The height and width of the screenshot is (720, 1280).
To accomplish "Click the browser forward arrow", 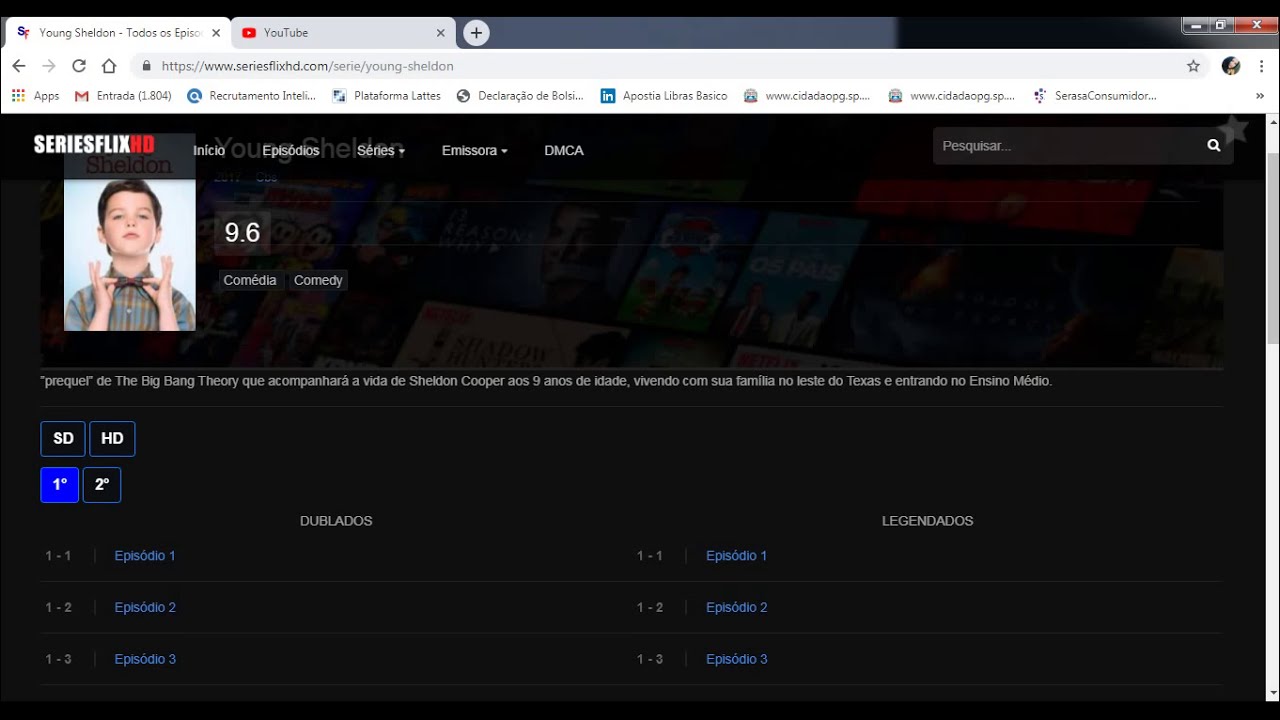I will click(49, 66).
